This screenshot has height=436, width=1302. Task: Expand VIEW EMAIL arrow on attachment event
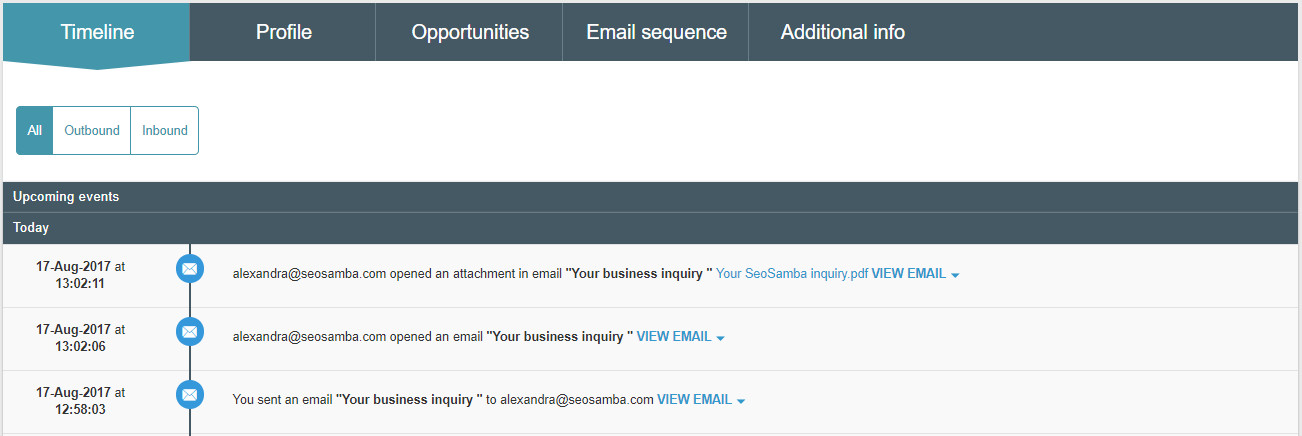pyautogui.click(x=955, y=275)
